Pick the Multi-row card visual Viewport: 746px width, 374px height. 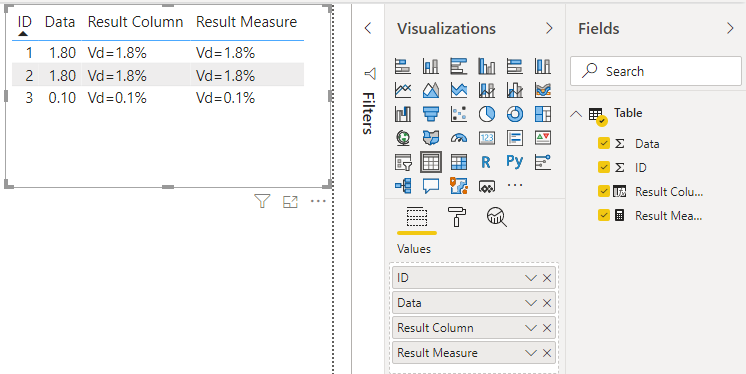[x=515, y=138]
